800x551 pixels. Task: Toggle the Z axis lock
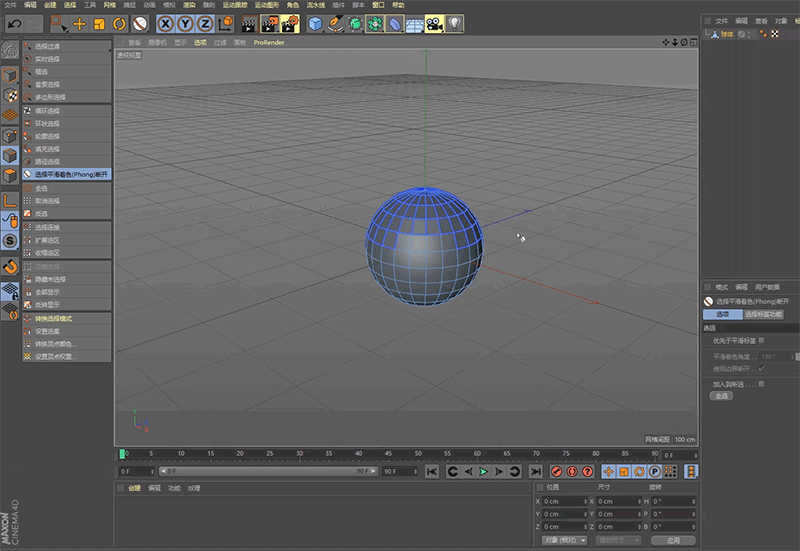point(205,24)
